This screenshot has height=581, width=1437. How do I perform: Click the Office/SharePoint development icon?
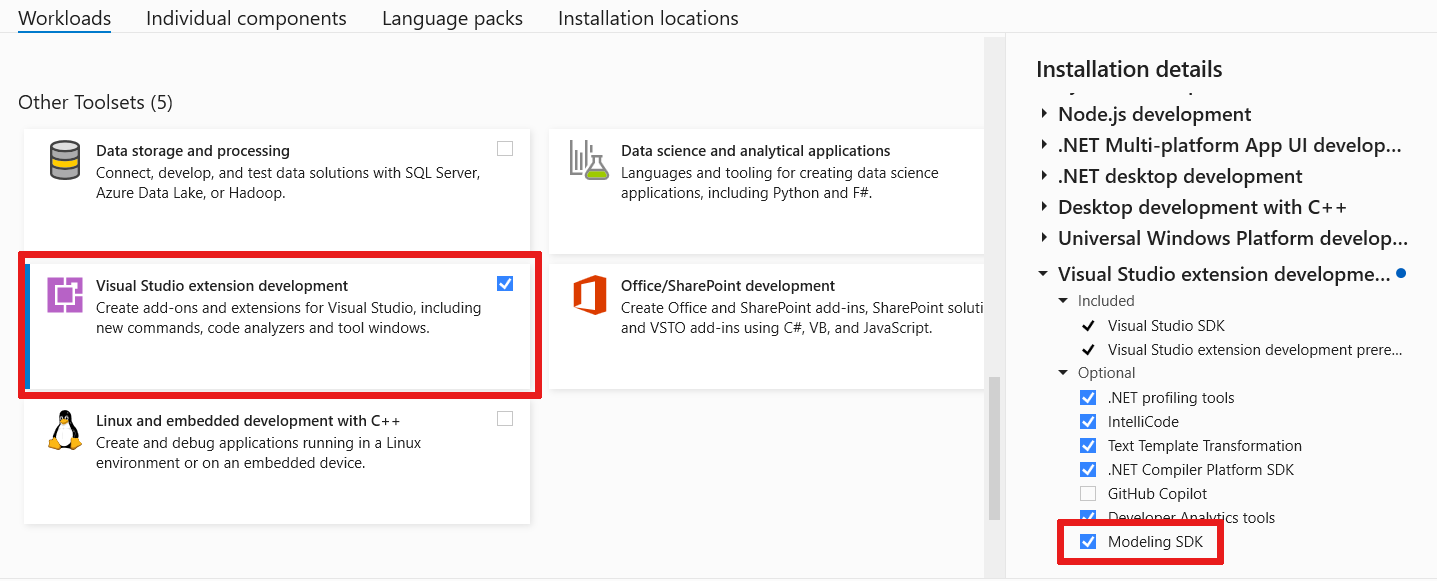pos(588,296)
